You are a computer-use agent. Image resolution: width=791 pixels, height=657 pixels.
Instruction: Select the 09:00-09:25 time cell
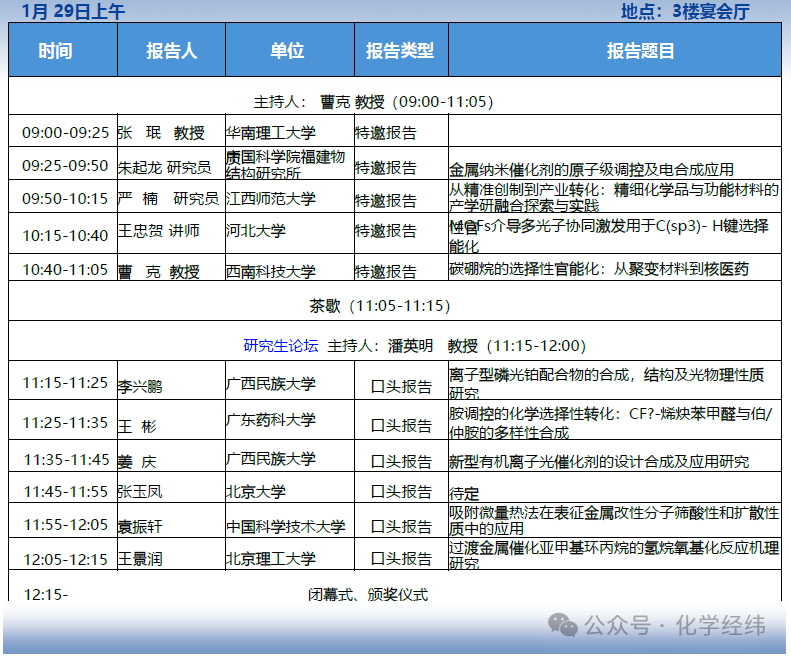pyautogui.click(x=65, y=132)
